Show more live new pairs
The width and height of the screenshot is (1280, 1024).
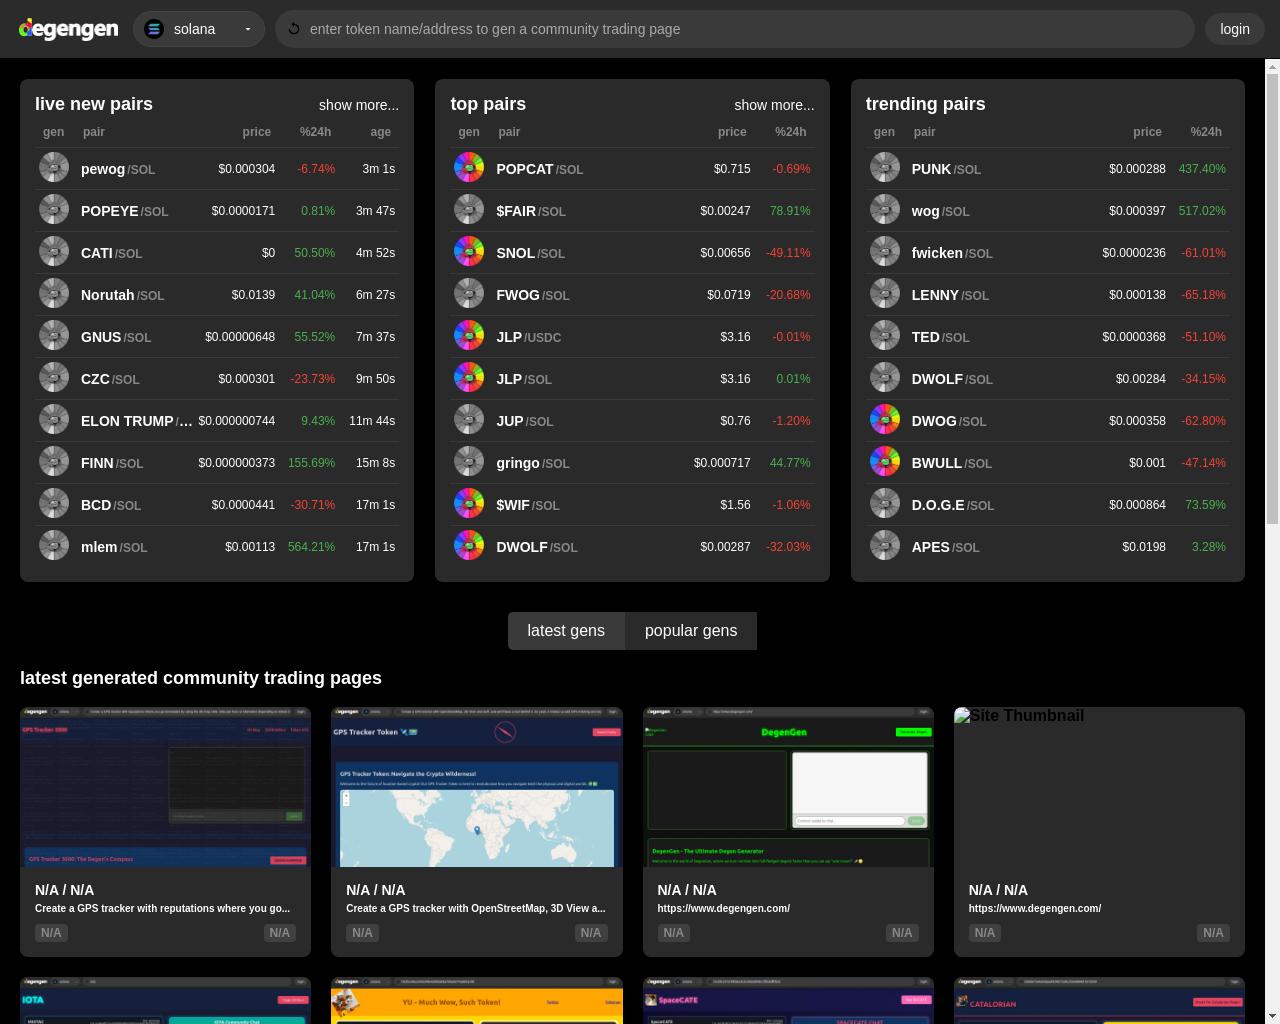pos(359,105)
